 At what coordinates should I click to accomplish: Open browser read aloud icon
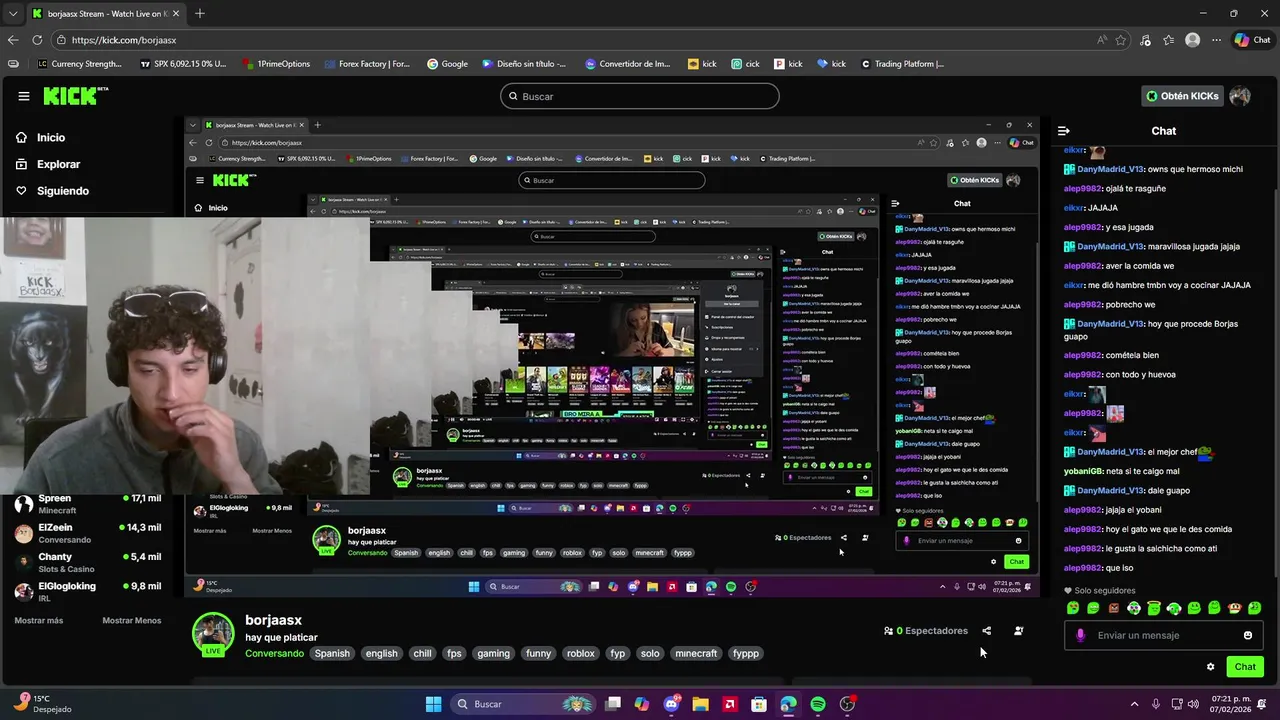click(1102, 40)
